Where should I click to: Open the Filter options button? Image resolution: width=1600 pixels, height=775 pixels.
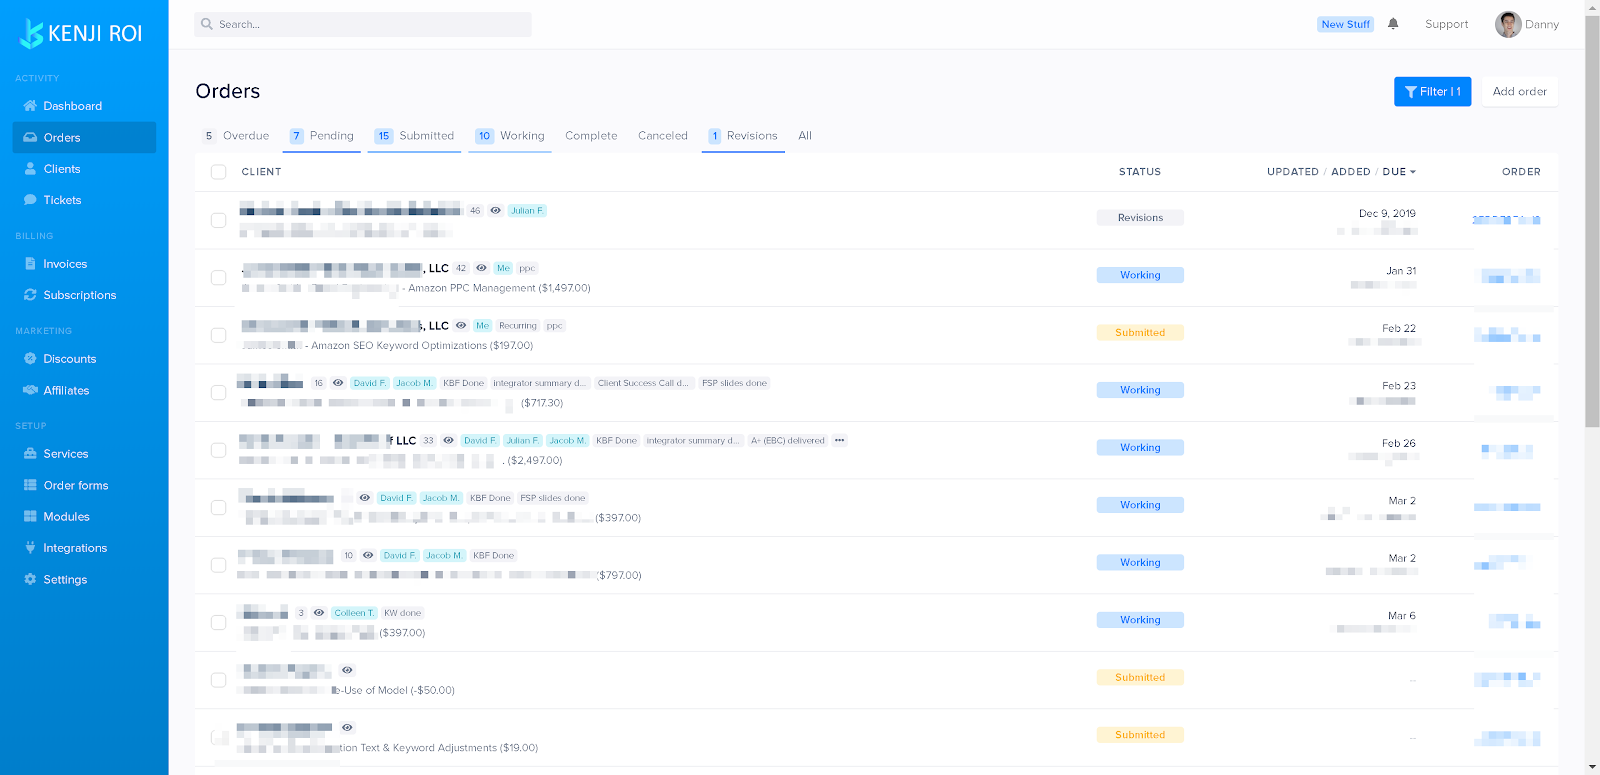(x=1433, y=92)
